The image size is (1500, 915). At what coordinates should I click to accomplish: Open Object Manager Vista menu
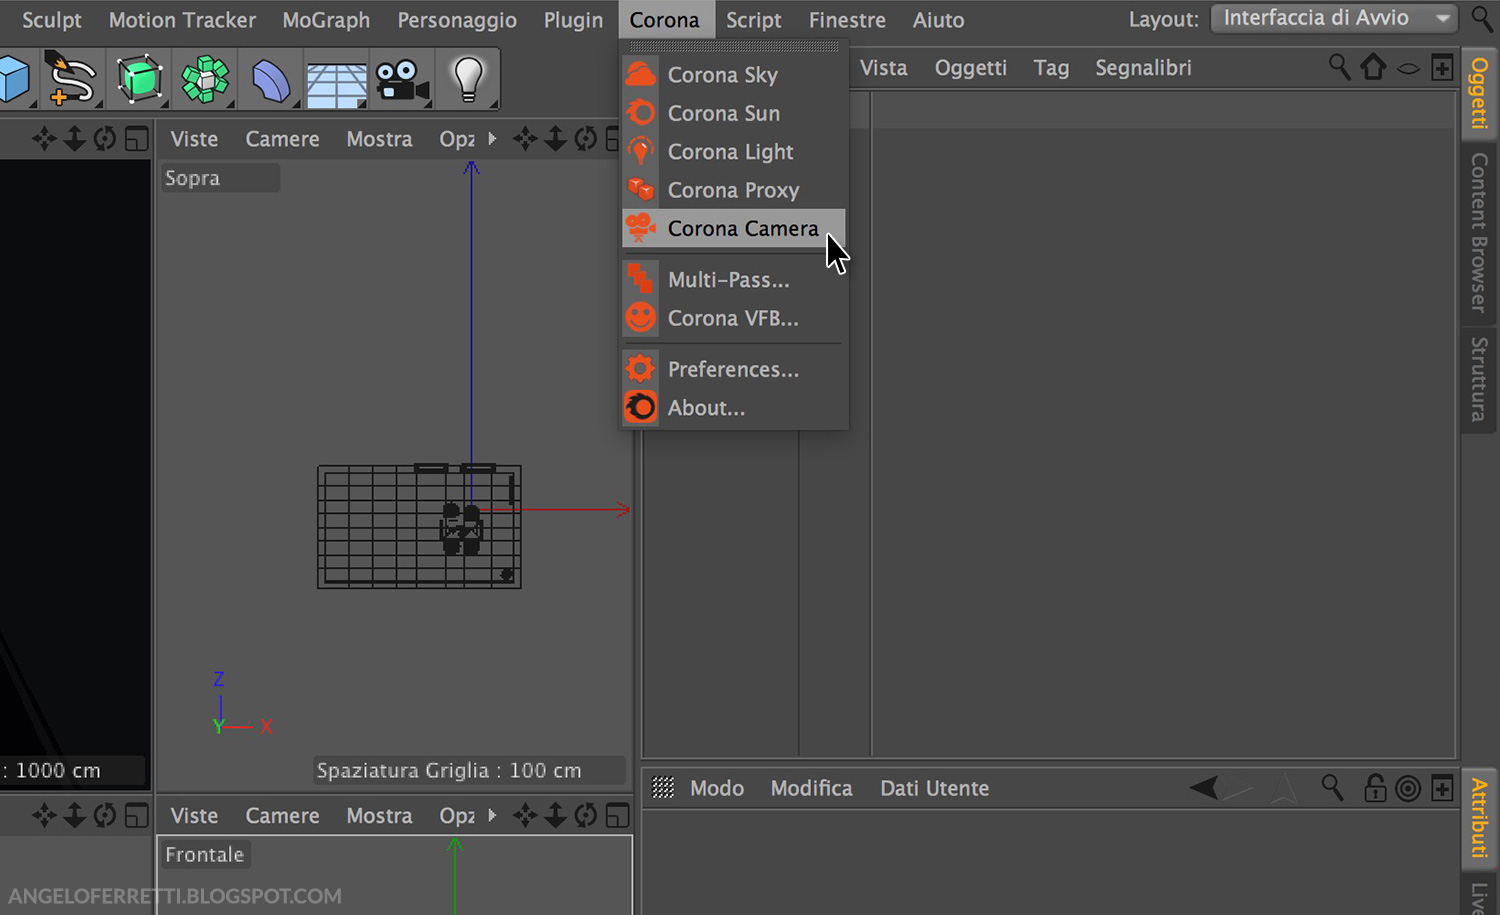[x=884, y=68]
